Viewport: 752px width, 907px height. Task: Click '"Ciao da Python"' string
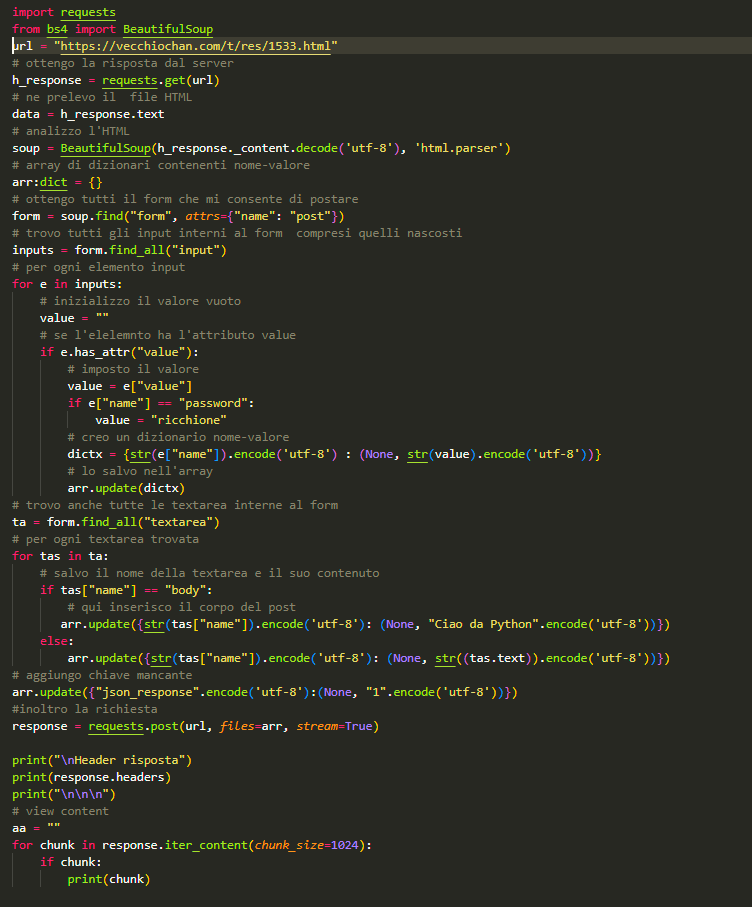click(x=484, y=624)
